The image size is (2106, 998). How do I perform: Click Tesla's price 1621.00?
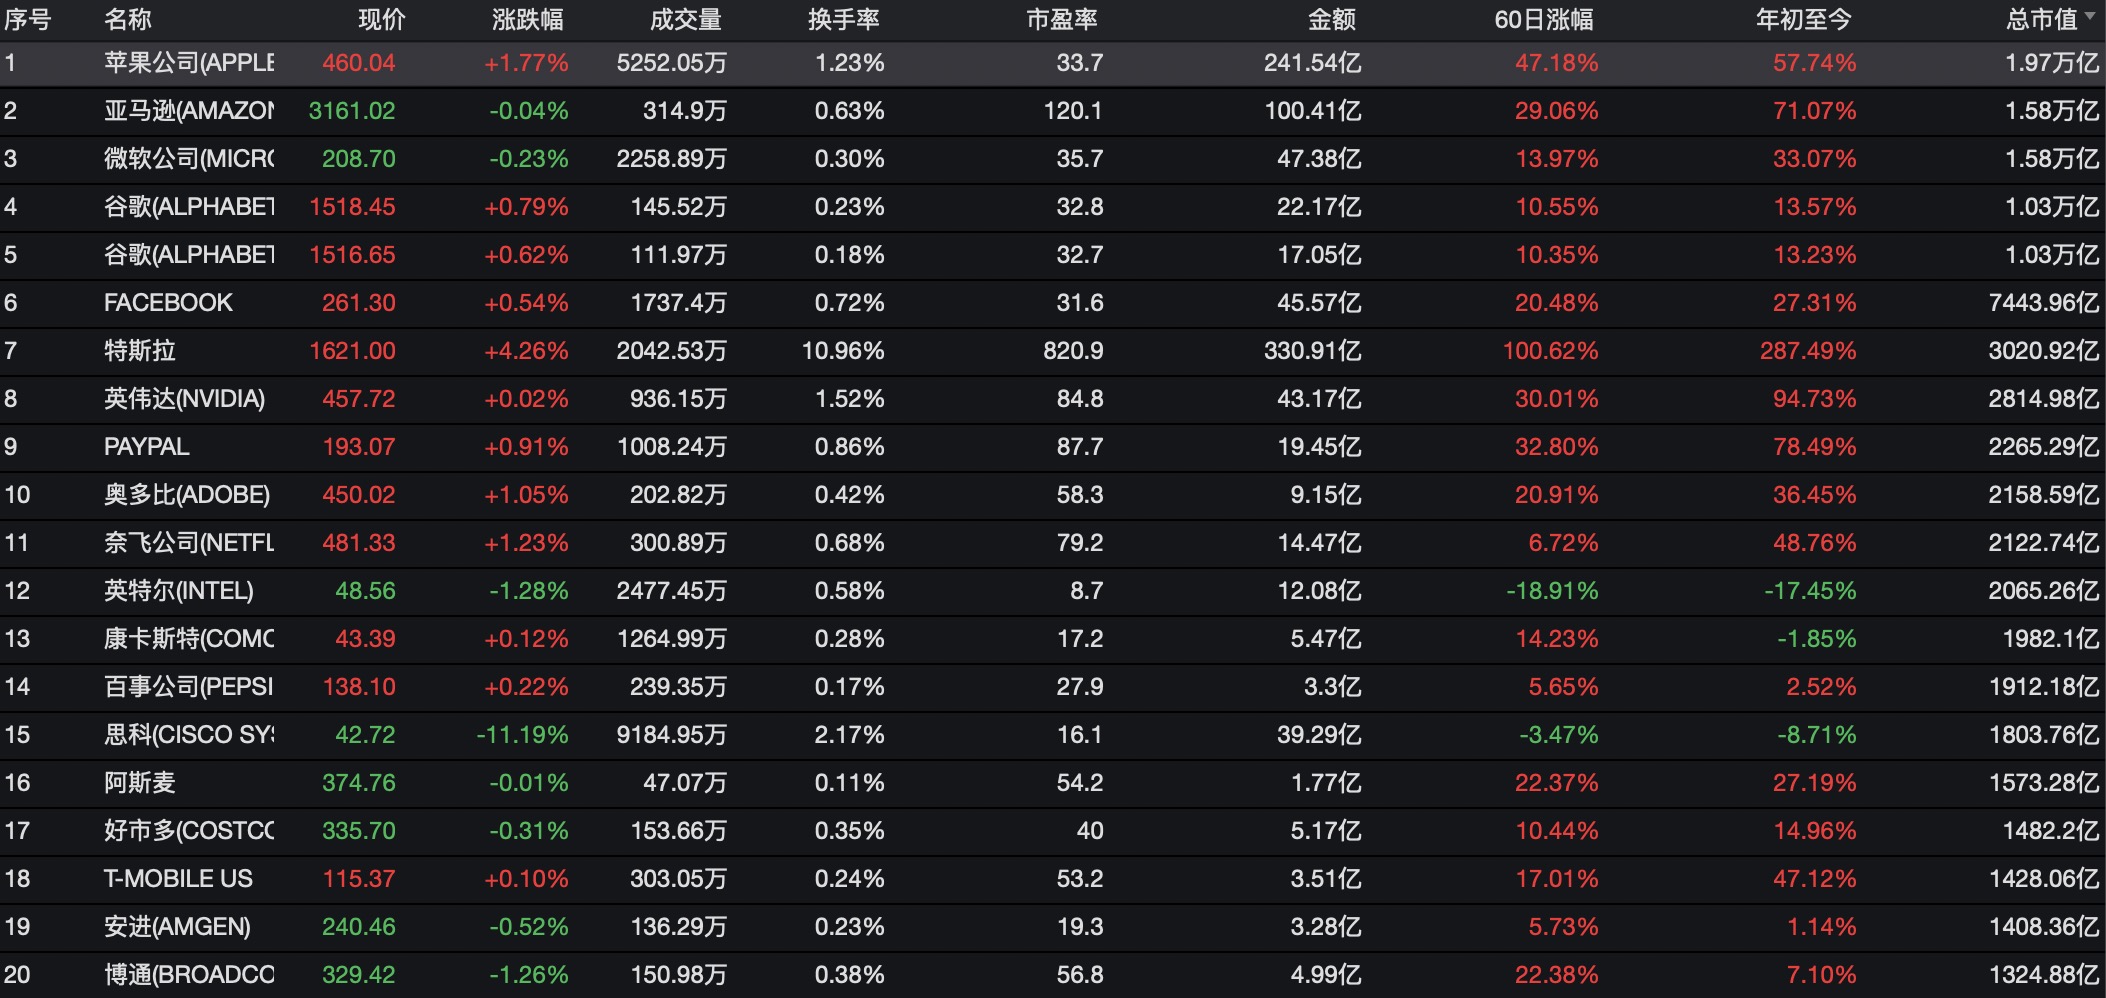pyautogui.click(x=352, y=351)
